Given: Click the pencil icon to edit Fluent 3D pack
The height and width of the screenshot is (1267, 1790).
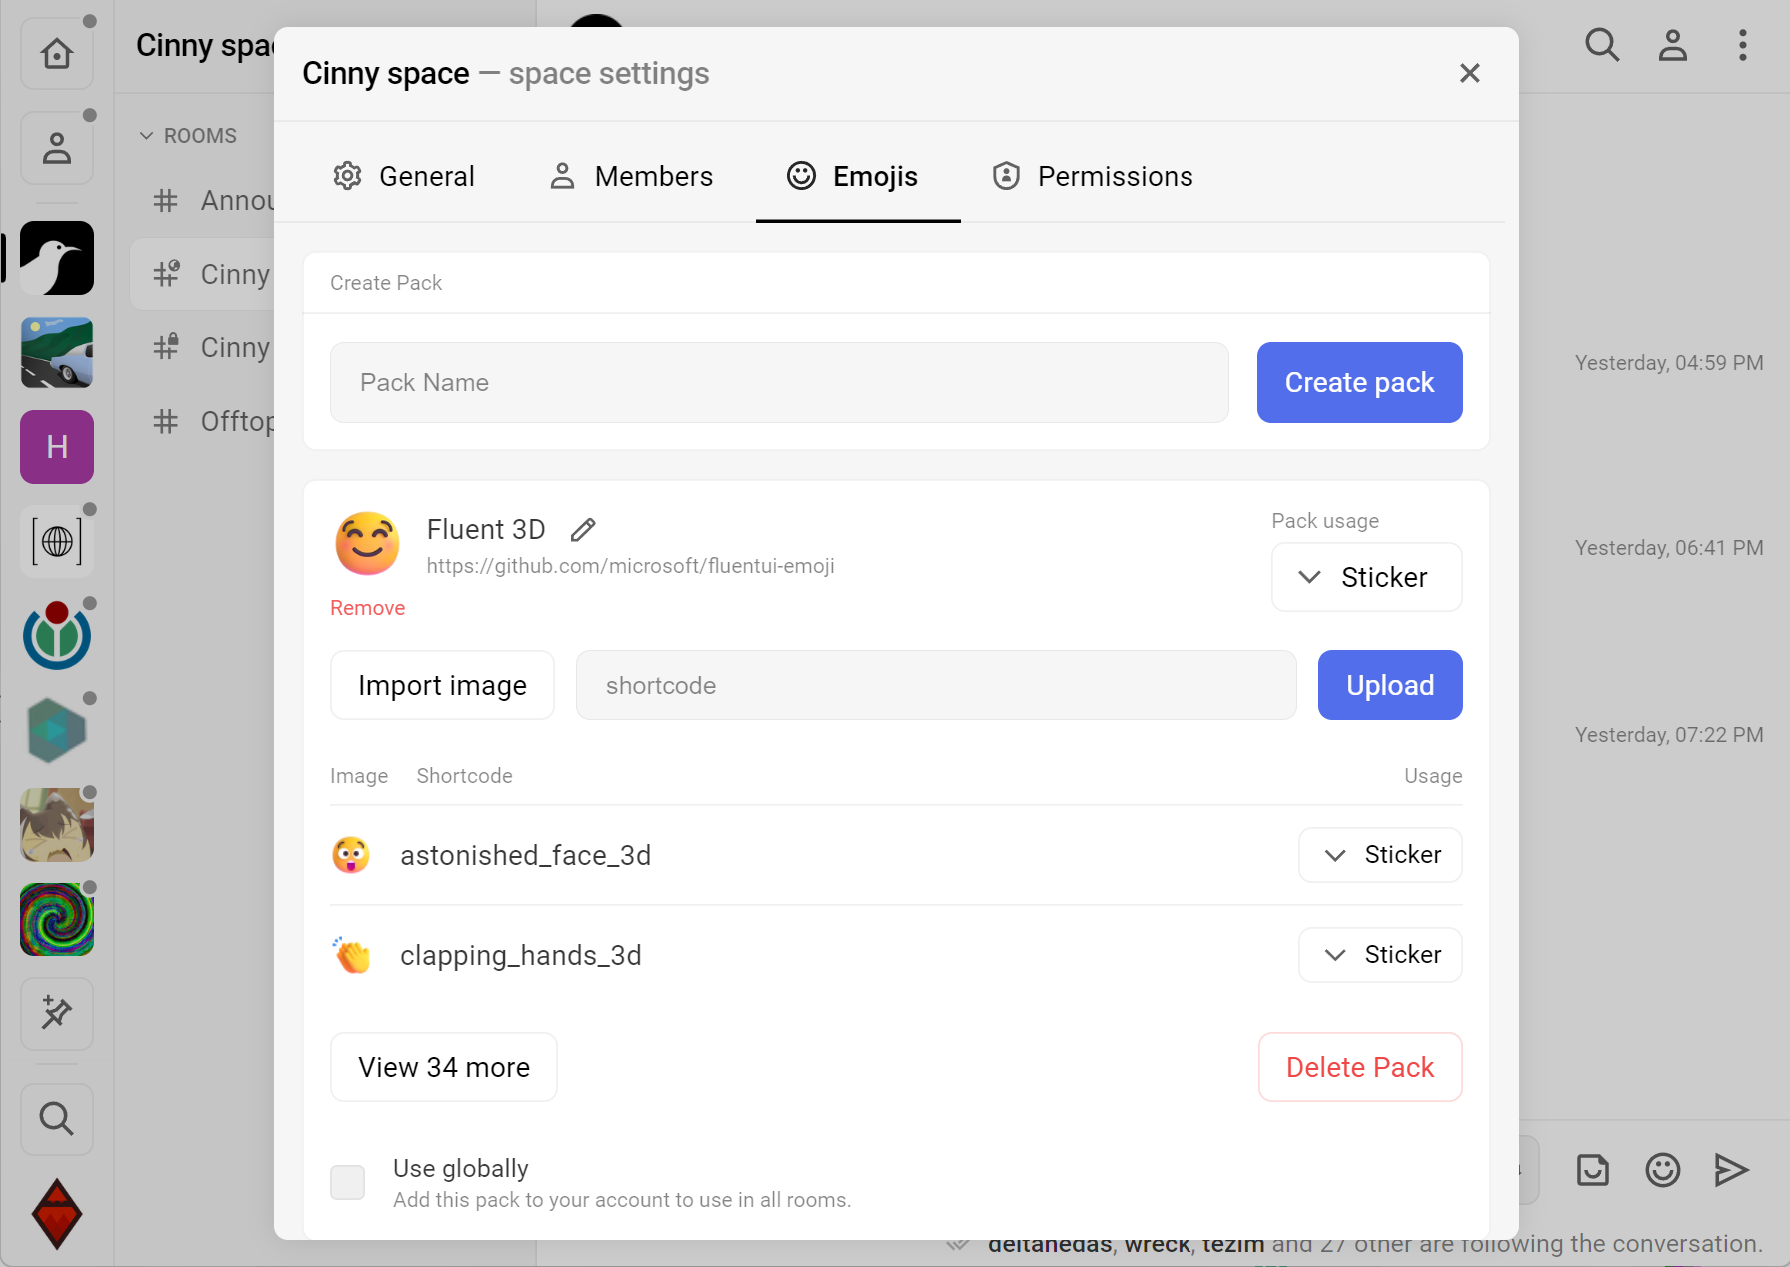Looking at the screenshot, I should pos(583,530).
